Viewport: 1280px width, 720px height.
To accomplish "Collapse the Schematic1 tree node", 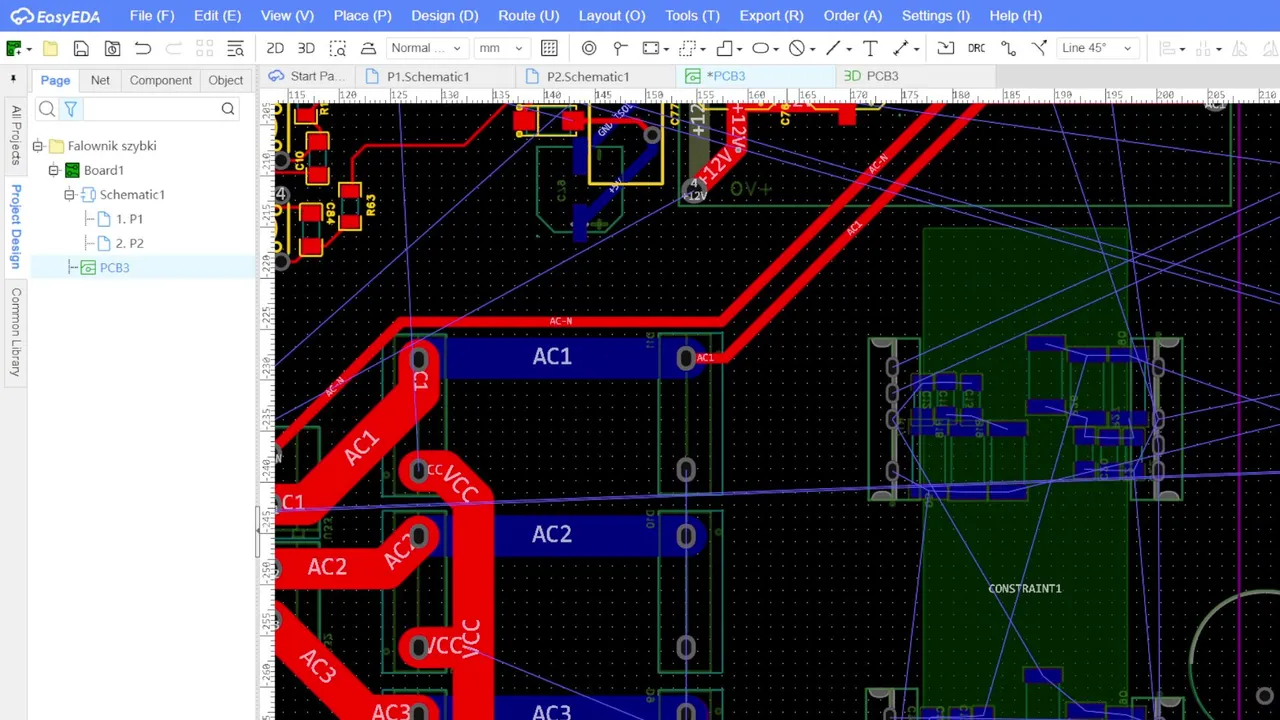I will [x=70, y=194].
